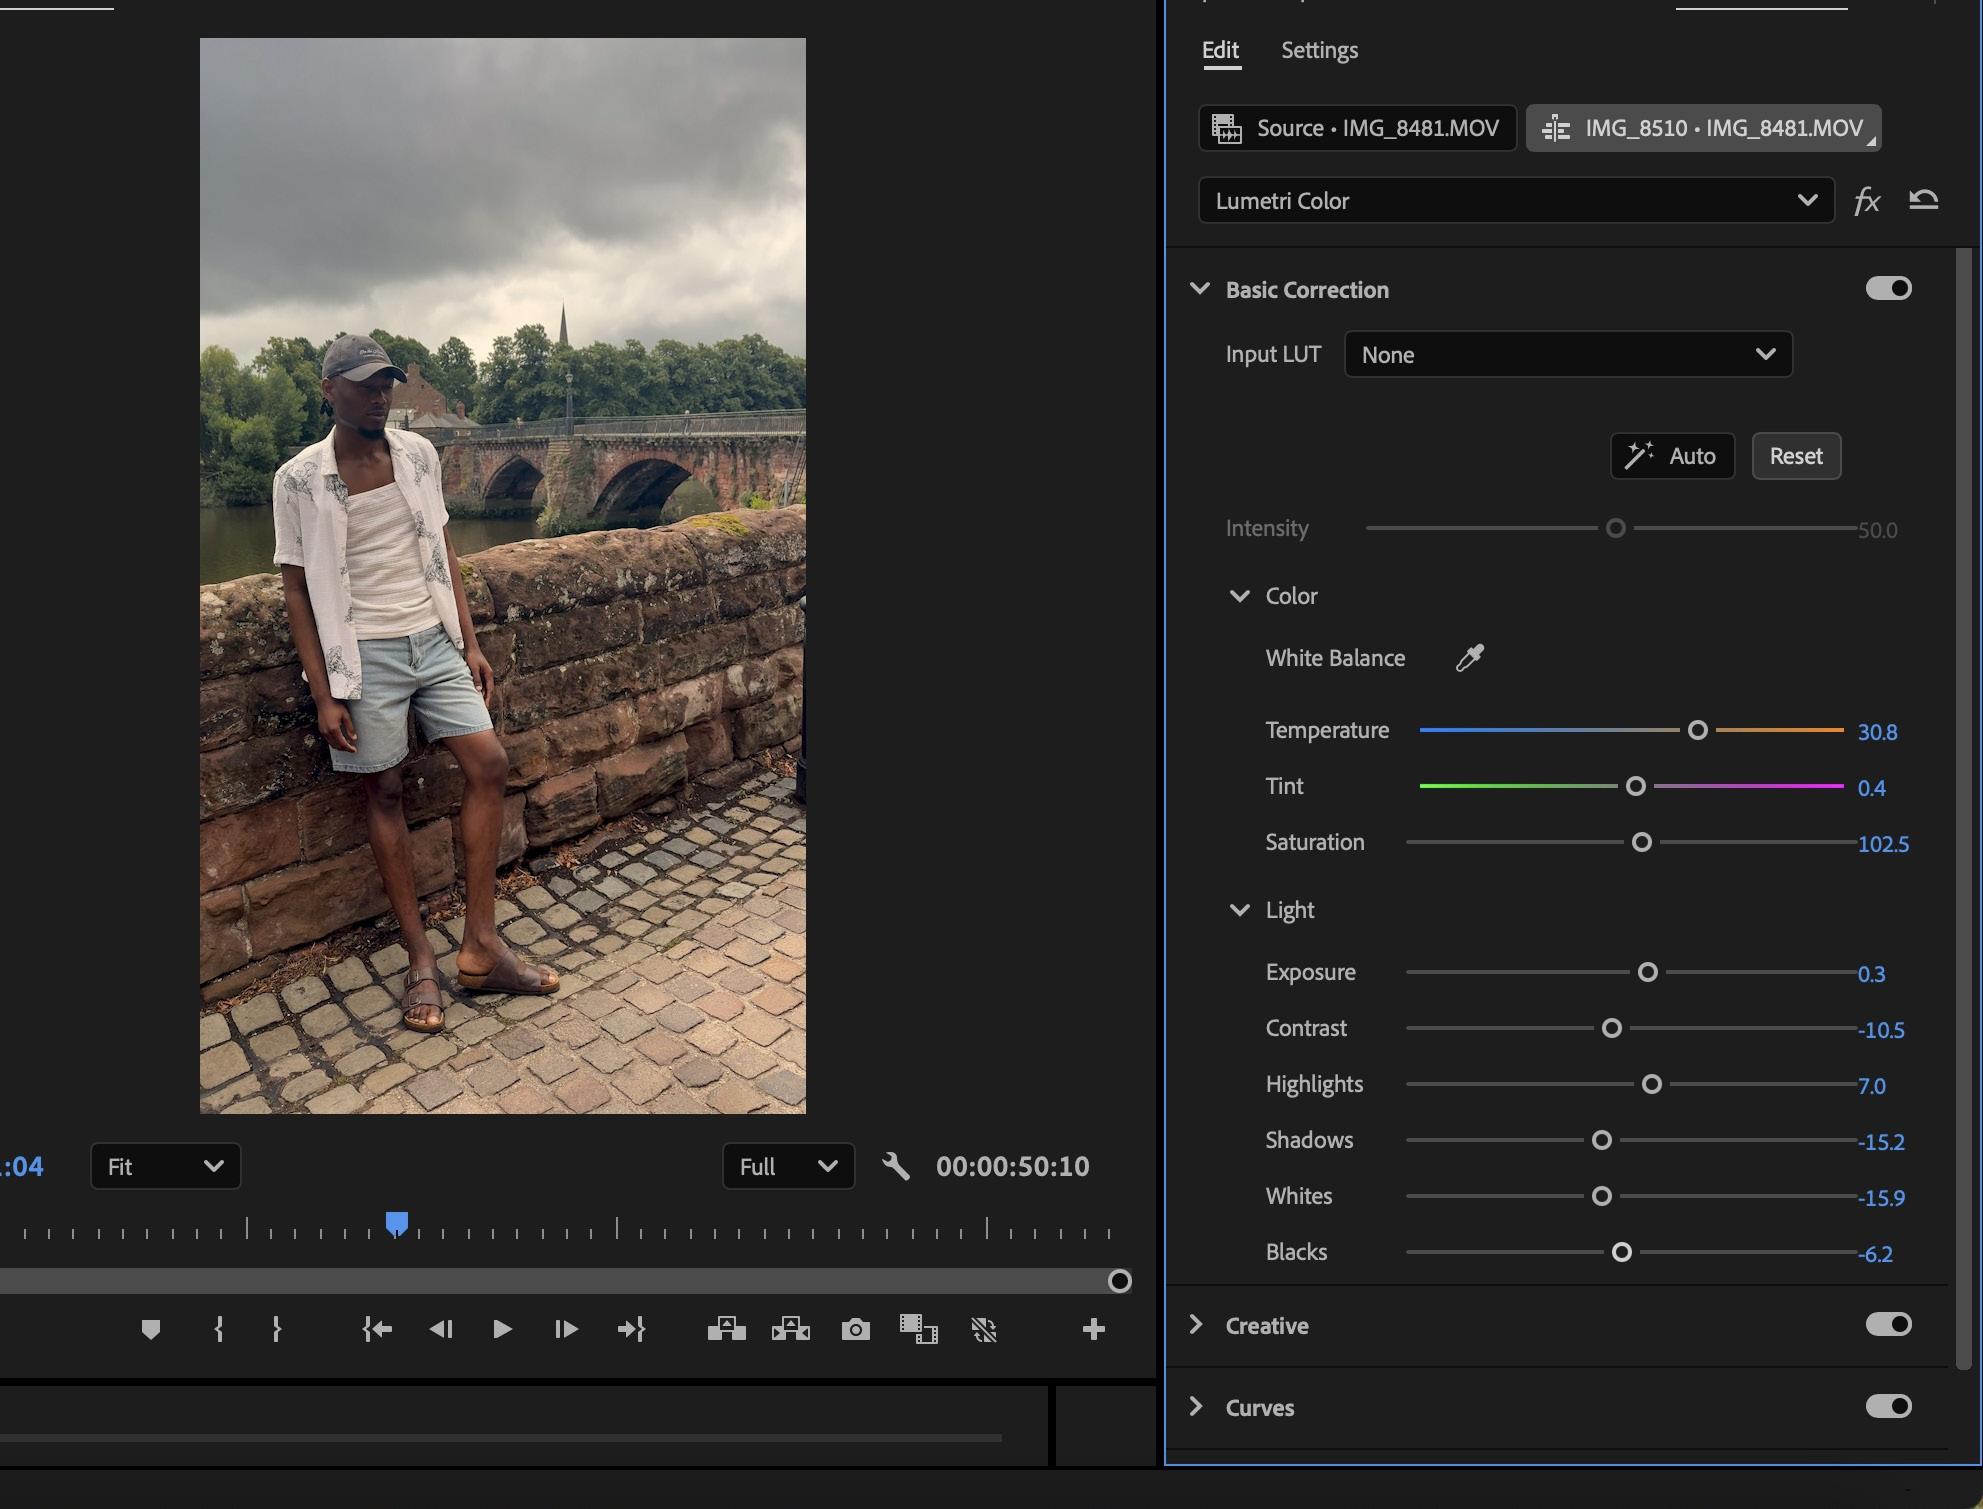Click the Lift button icon

click(726, 1329)
